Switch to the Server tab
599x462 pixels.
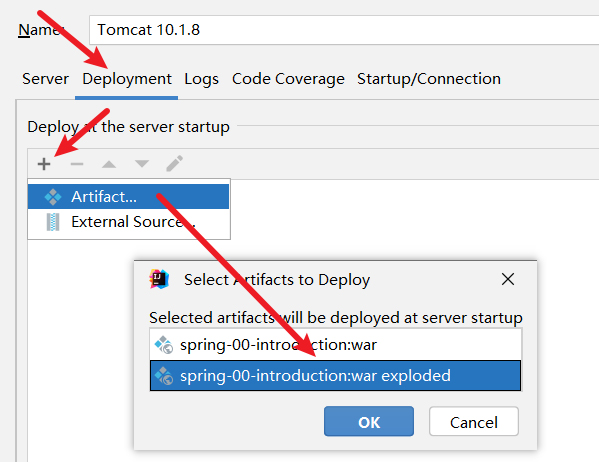tap(45, 79)
